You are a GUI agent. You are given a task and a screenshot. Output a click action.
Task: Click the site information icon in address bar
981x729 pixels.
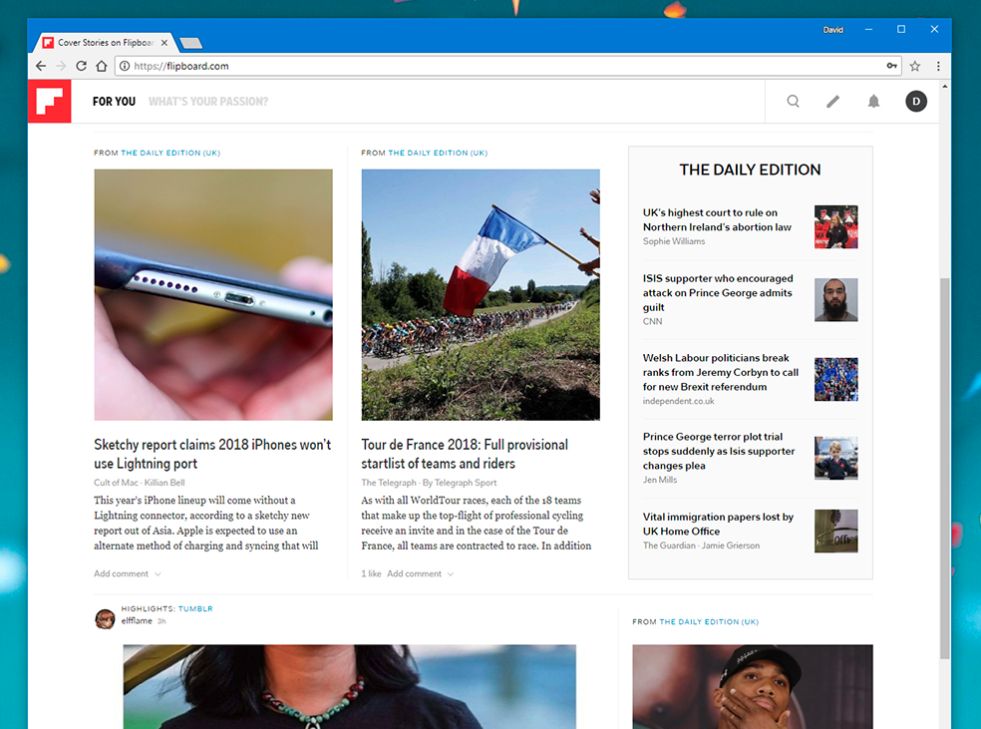[x=125, y=66]
